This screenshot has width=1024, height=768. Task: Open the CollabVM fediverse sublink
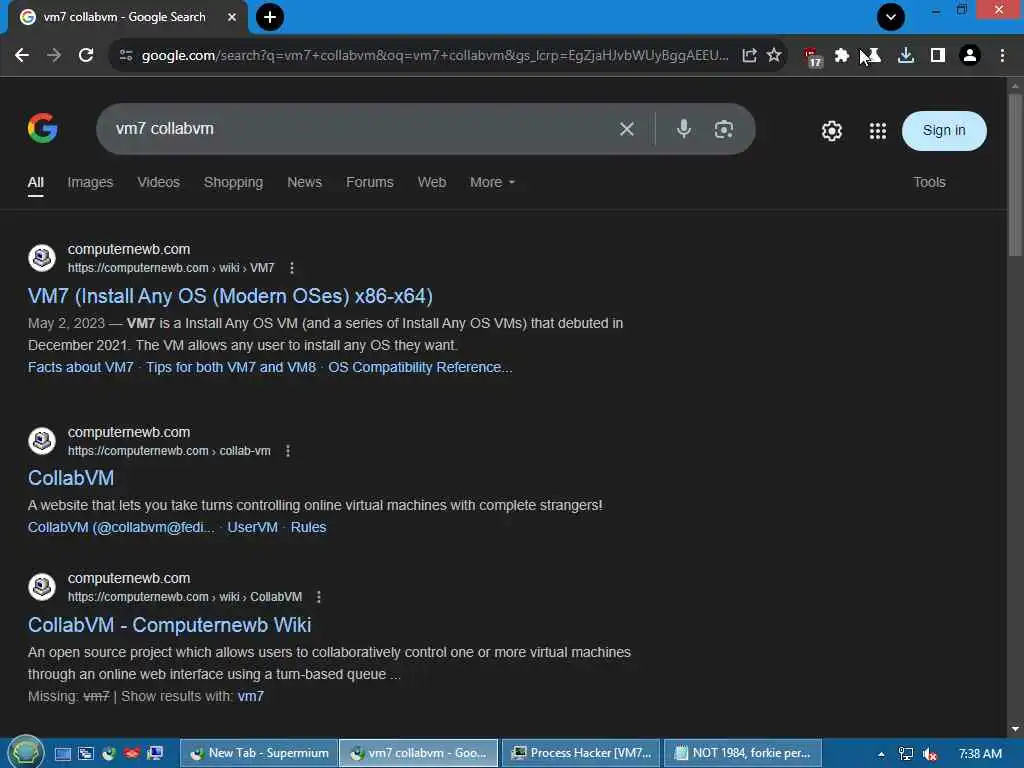[121, 527]
